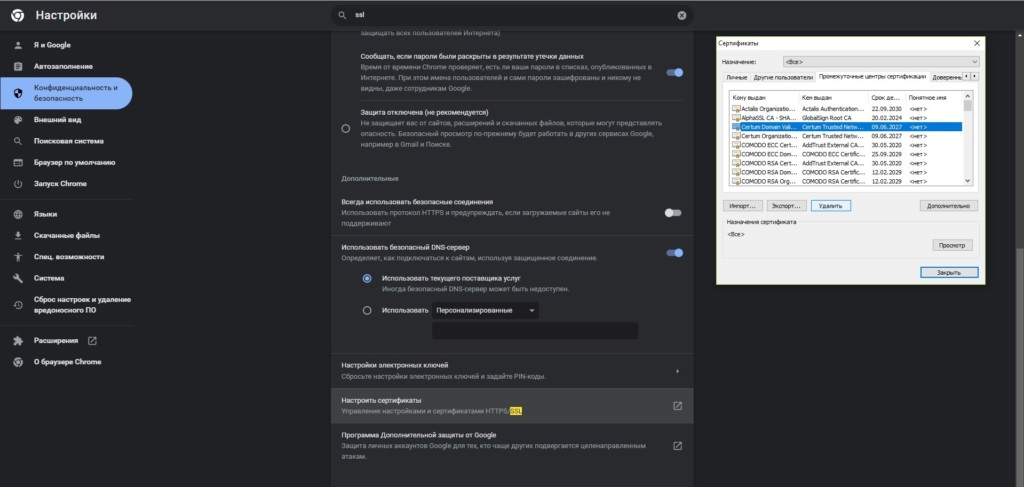1024x487 pixels.
Task: Click the Удалить button in certificates dialog
Action: [831, 205]
